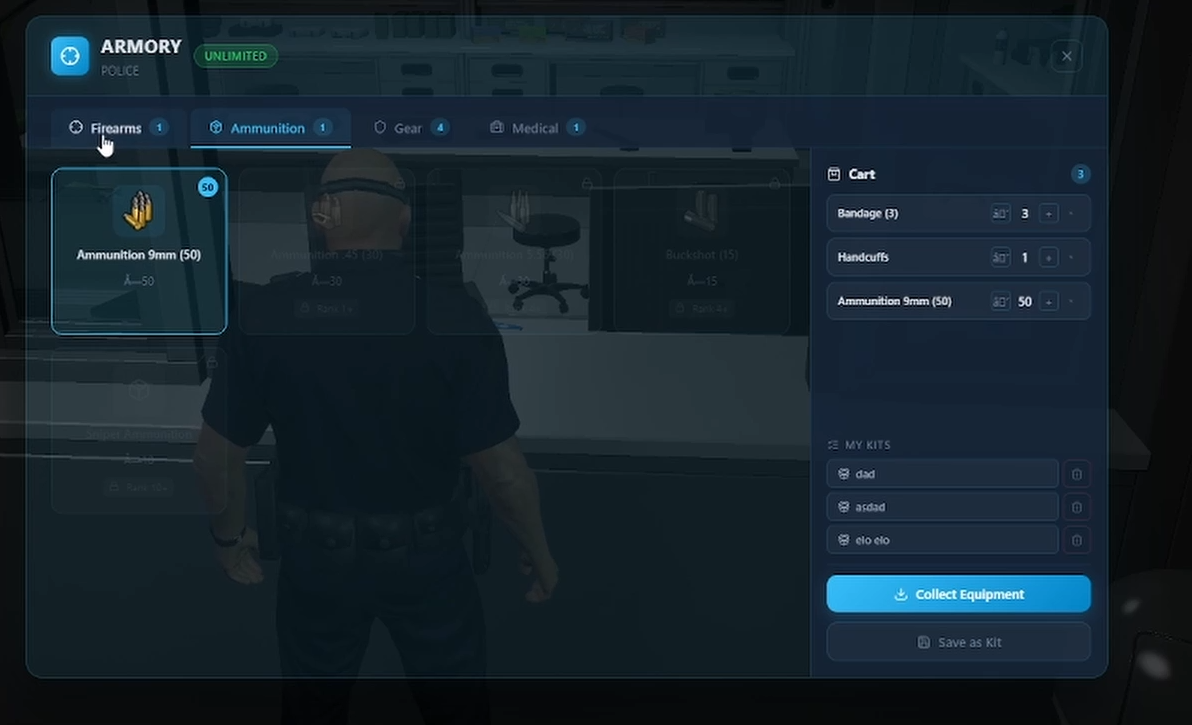Click the Ammunition cube icon
The image size is (1192, 725).
216,127
